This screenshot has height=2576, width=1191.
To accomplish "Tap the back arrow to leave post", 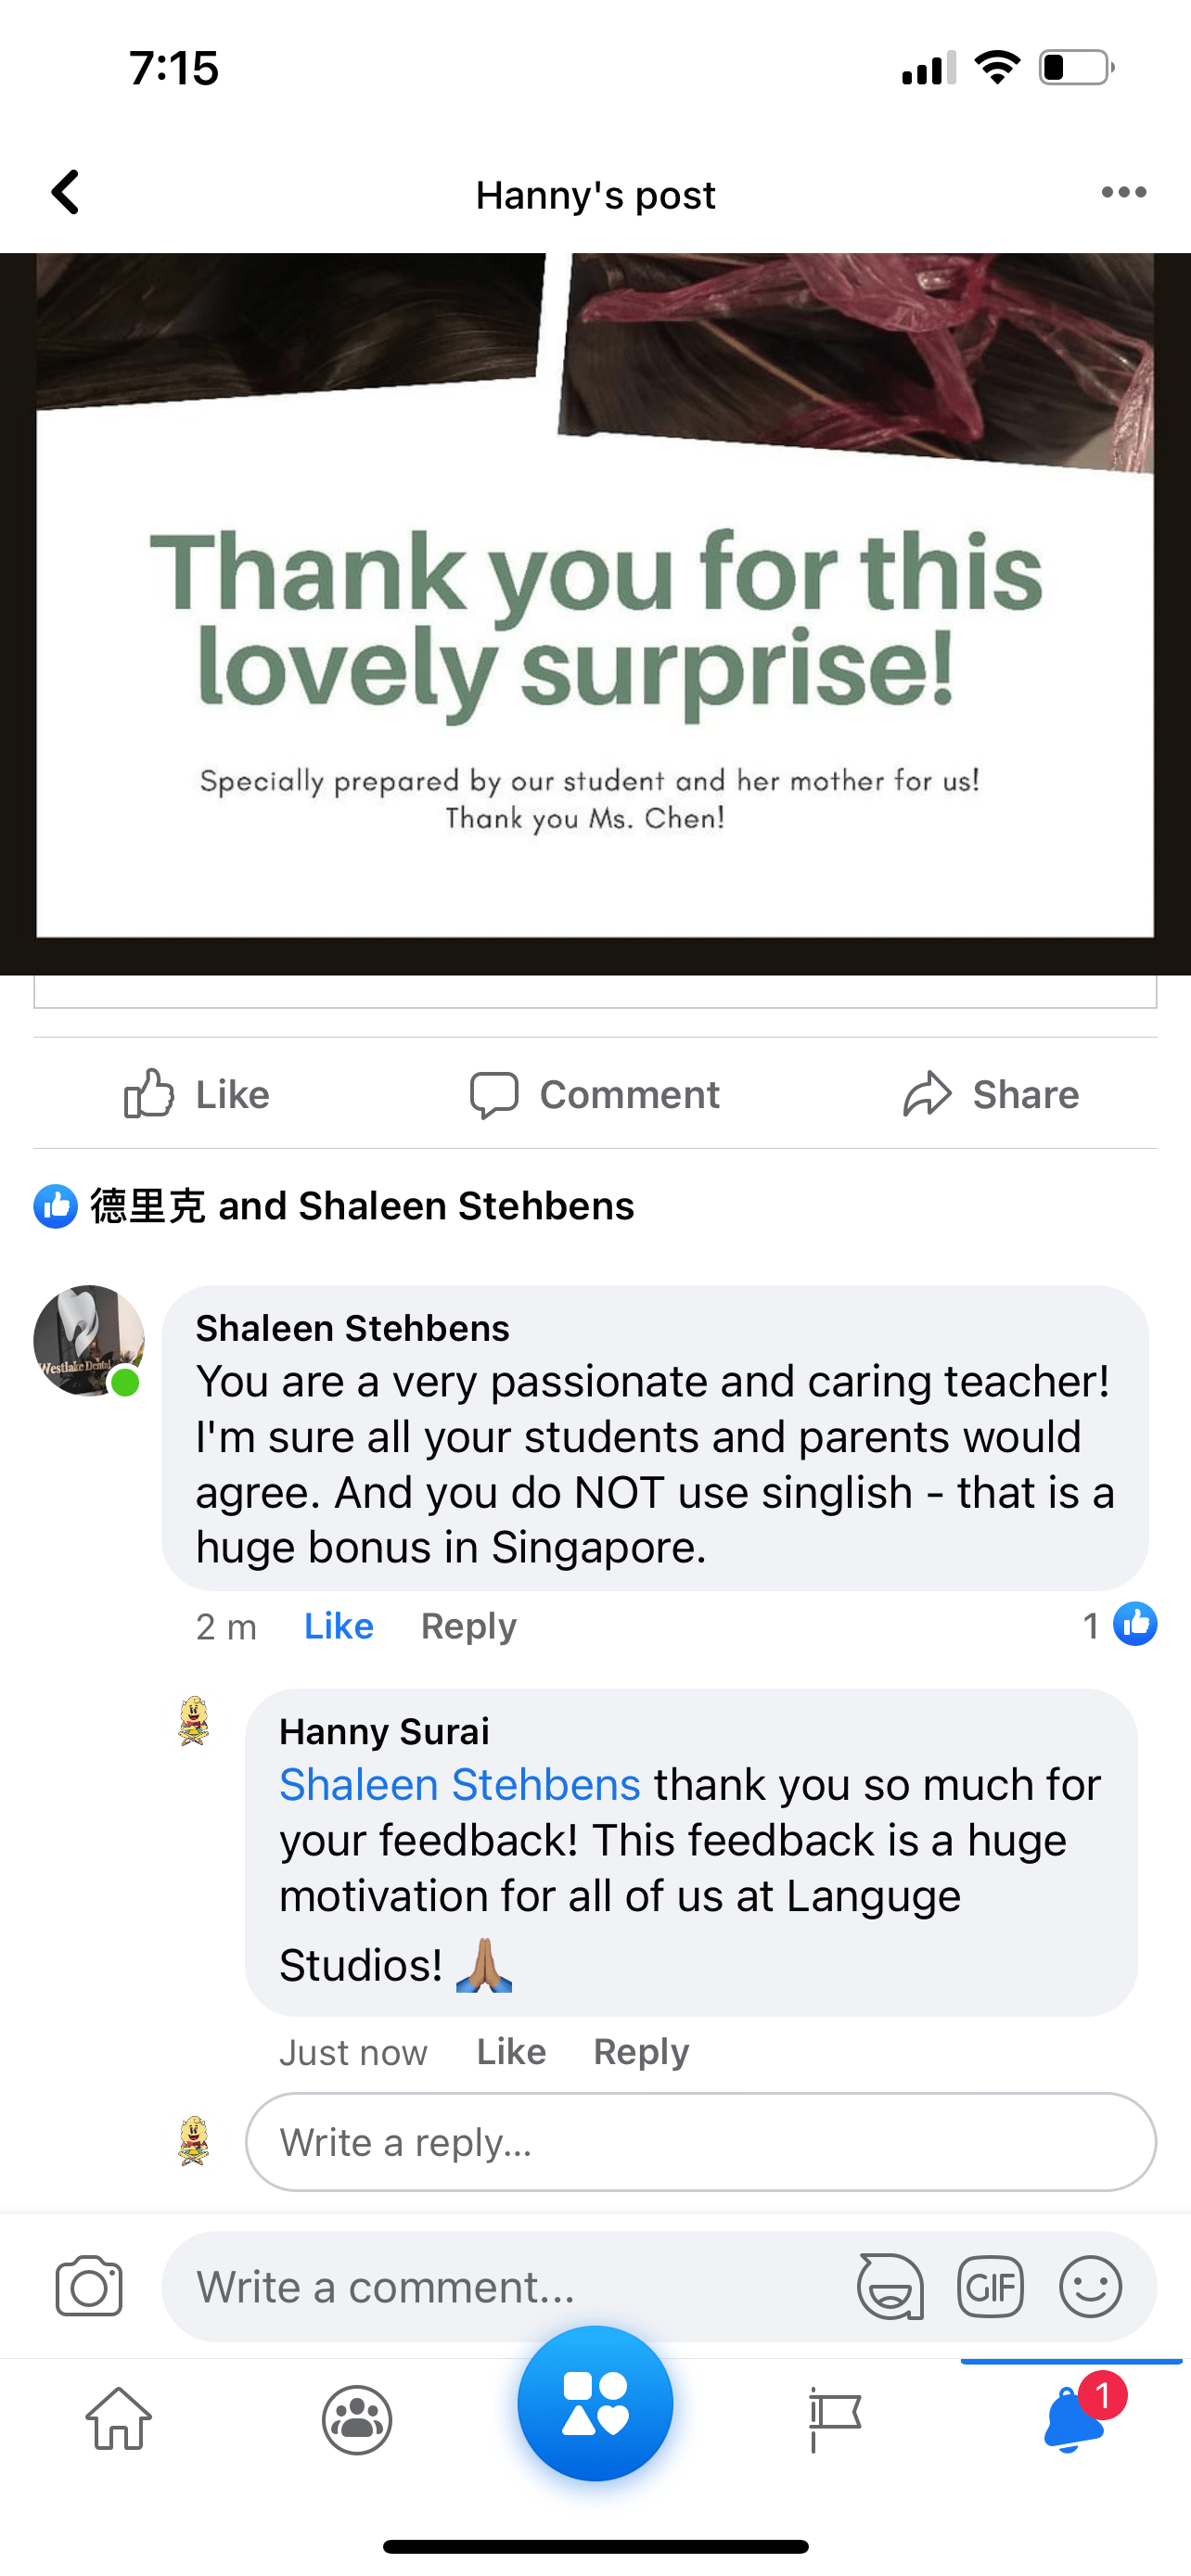I will 66,192.
